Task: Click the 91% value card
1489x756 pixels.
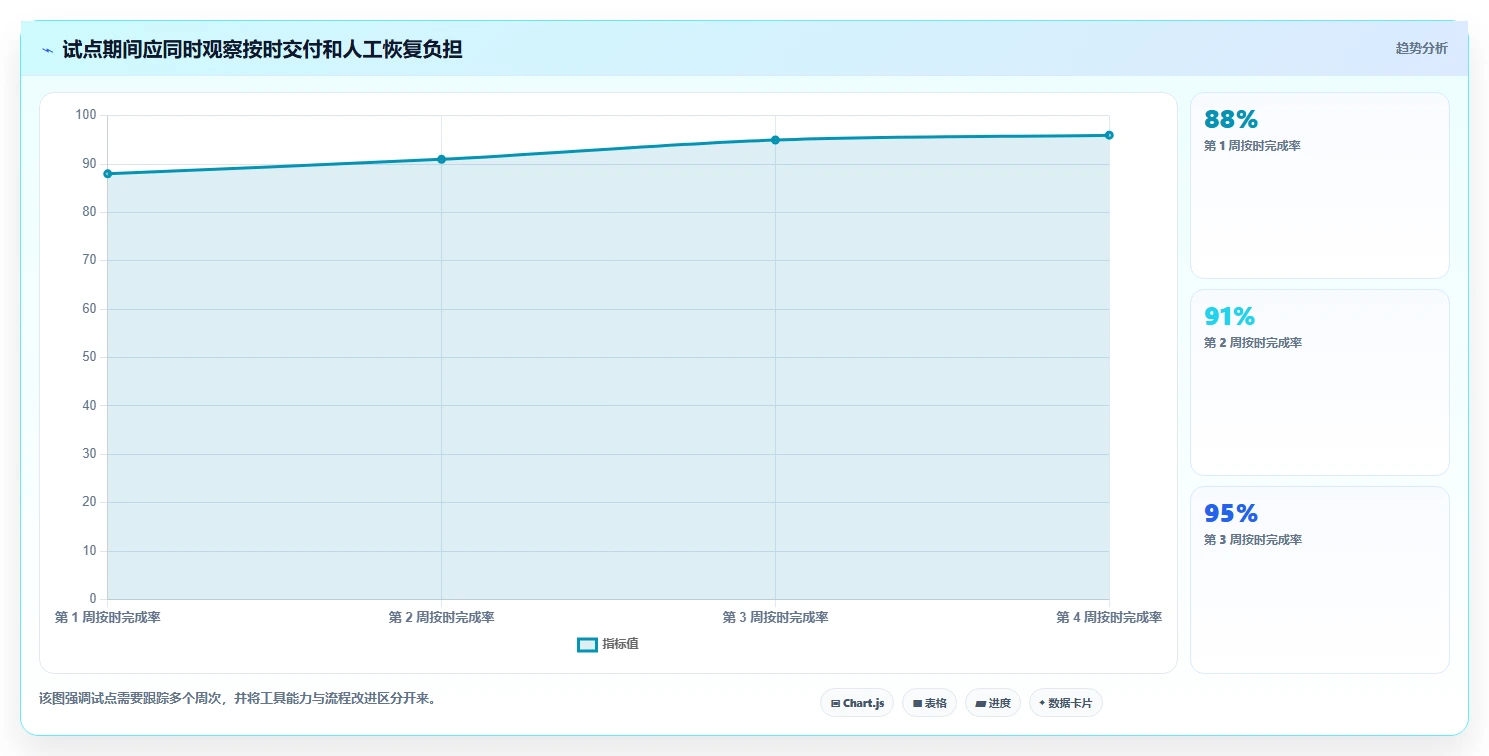Action: (x=1319, y=382)
